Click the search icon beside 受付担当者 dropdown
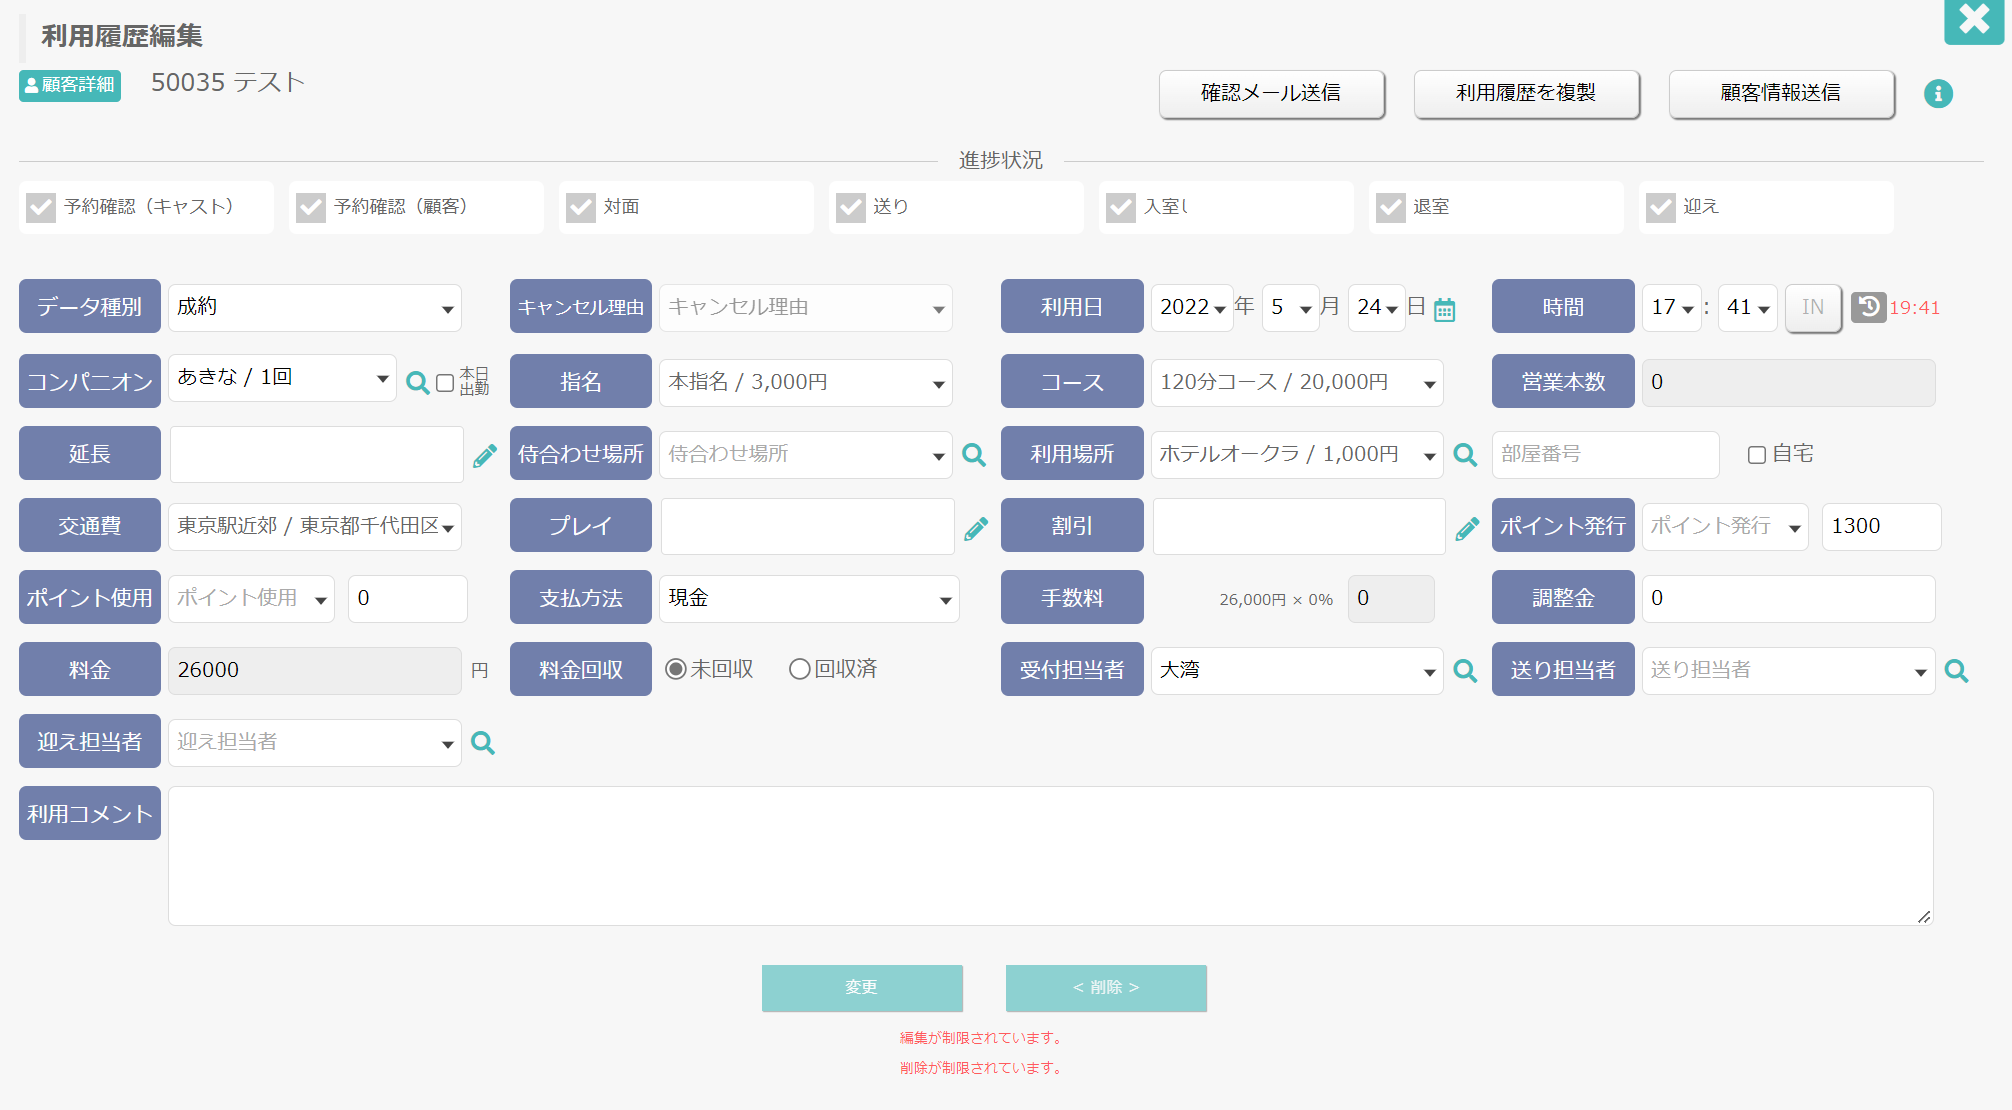This screenshot has width=2012, height=1110. (x=1465, y=671)
